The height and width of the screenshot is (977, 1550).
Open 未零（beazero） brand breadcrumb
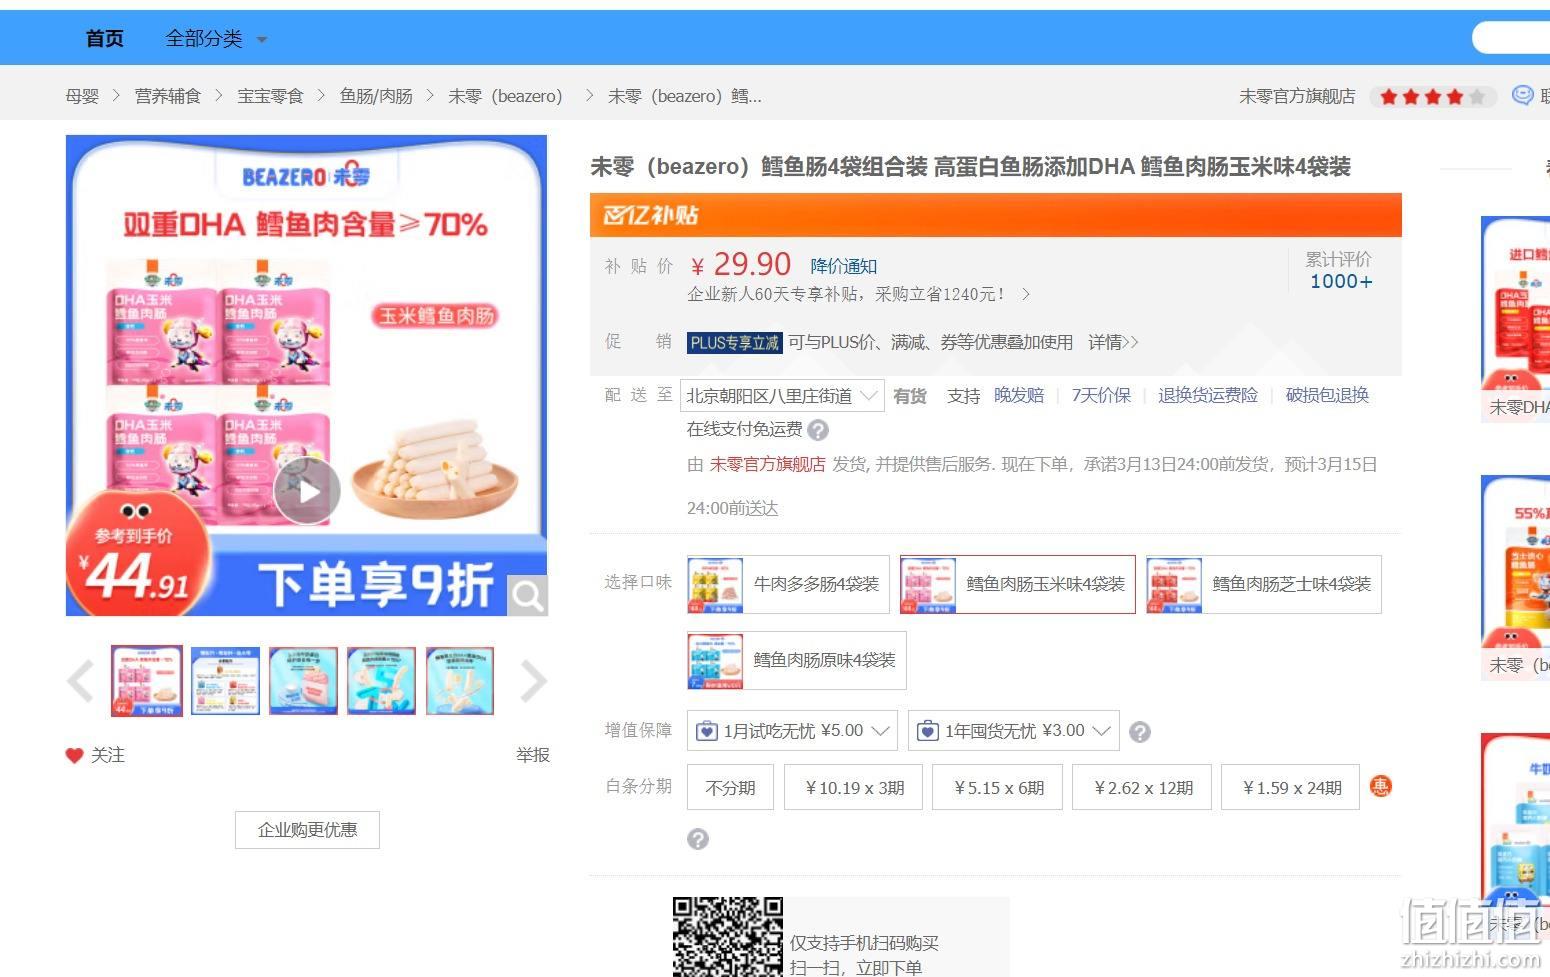pos(505,96)
